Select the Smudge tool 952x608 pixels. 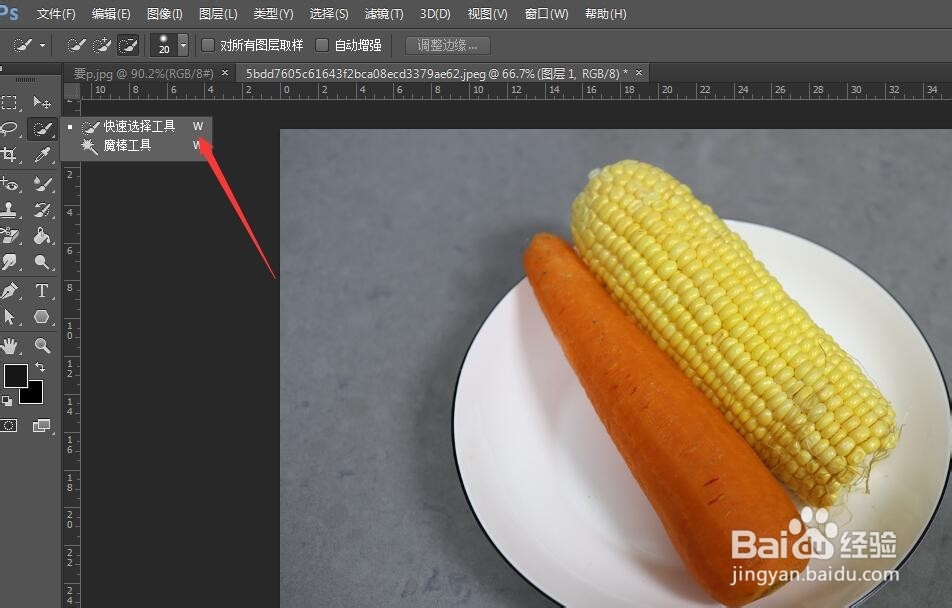coord(9,262)
